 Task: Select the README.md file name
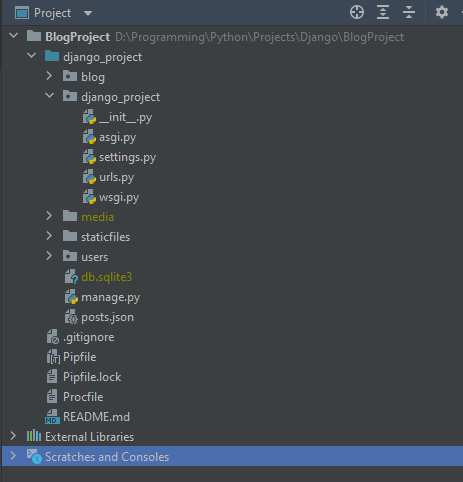click(x=96, y=417)
